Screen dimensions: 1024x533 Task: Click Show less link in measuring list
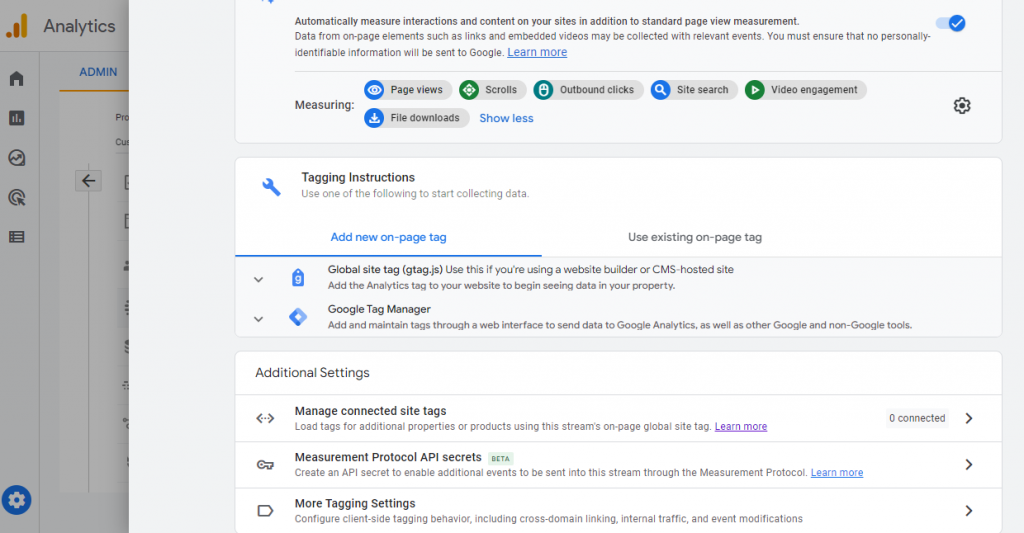tap(506, 118)
